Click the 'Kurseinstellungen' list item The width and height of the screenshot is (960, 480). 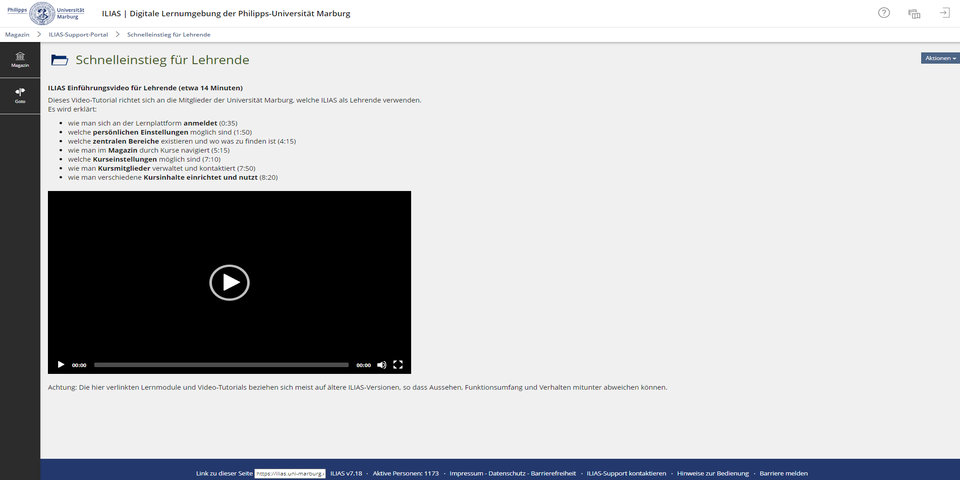point(144,159)
